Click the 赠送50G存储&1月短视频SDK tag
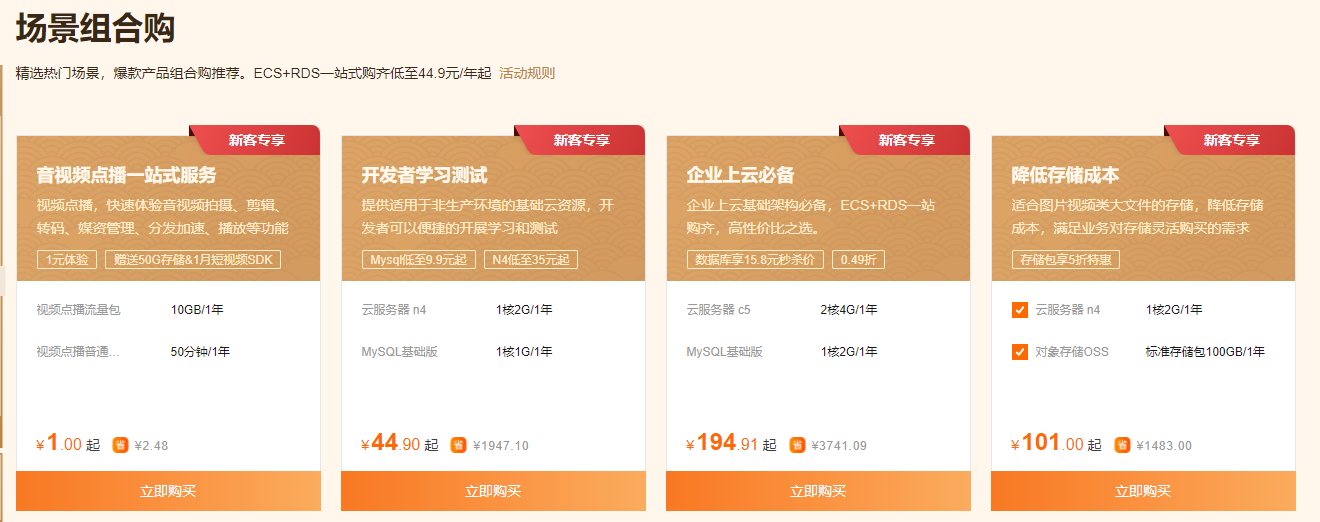This screenshot has width=1320, height=522. click(x=193, y=260)
